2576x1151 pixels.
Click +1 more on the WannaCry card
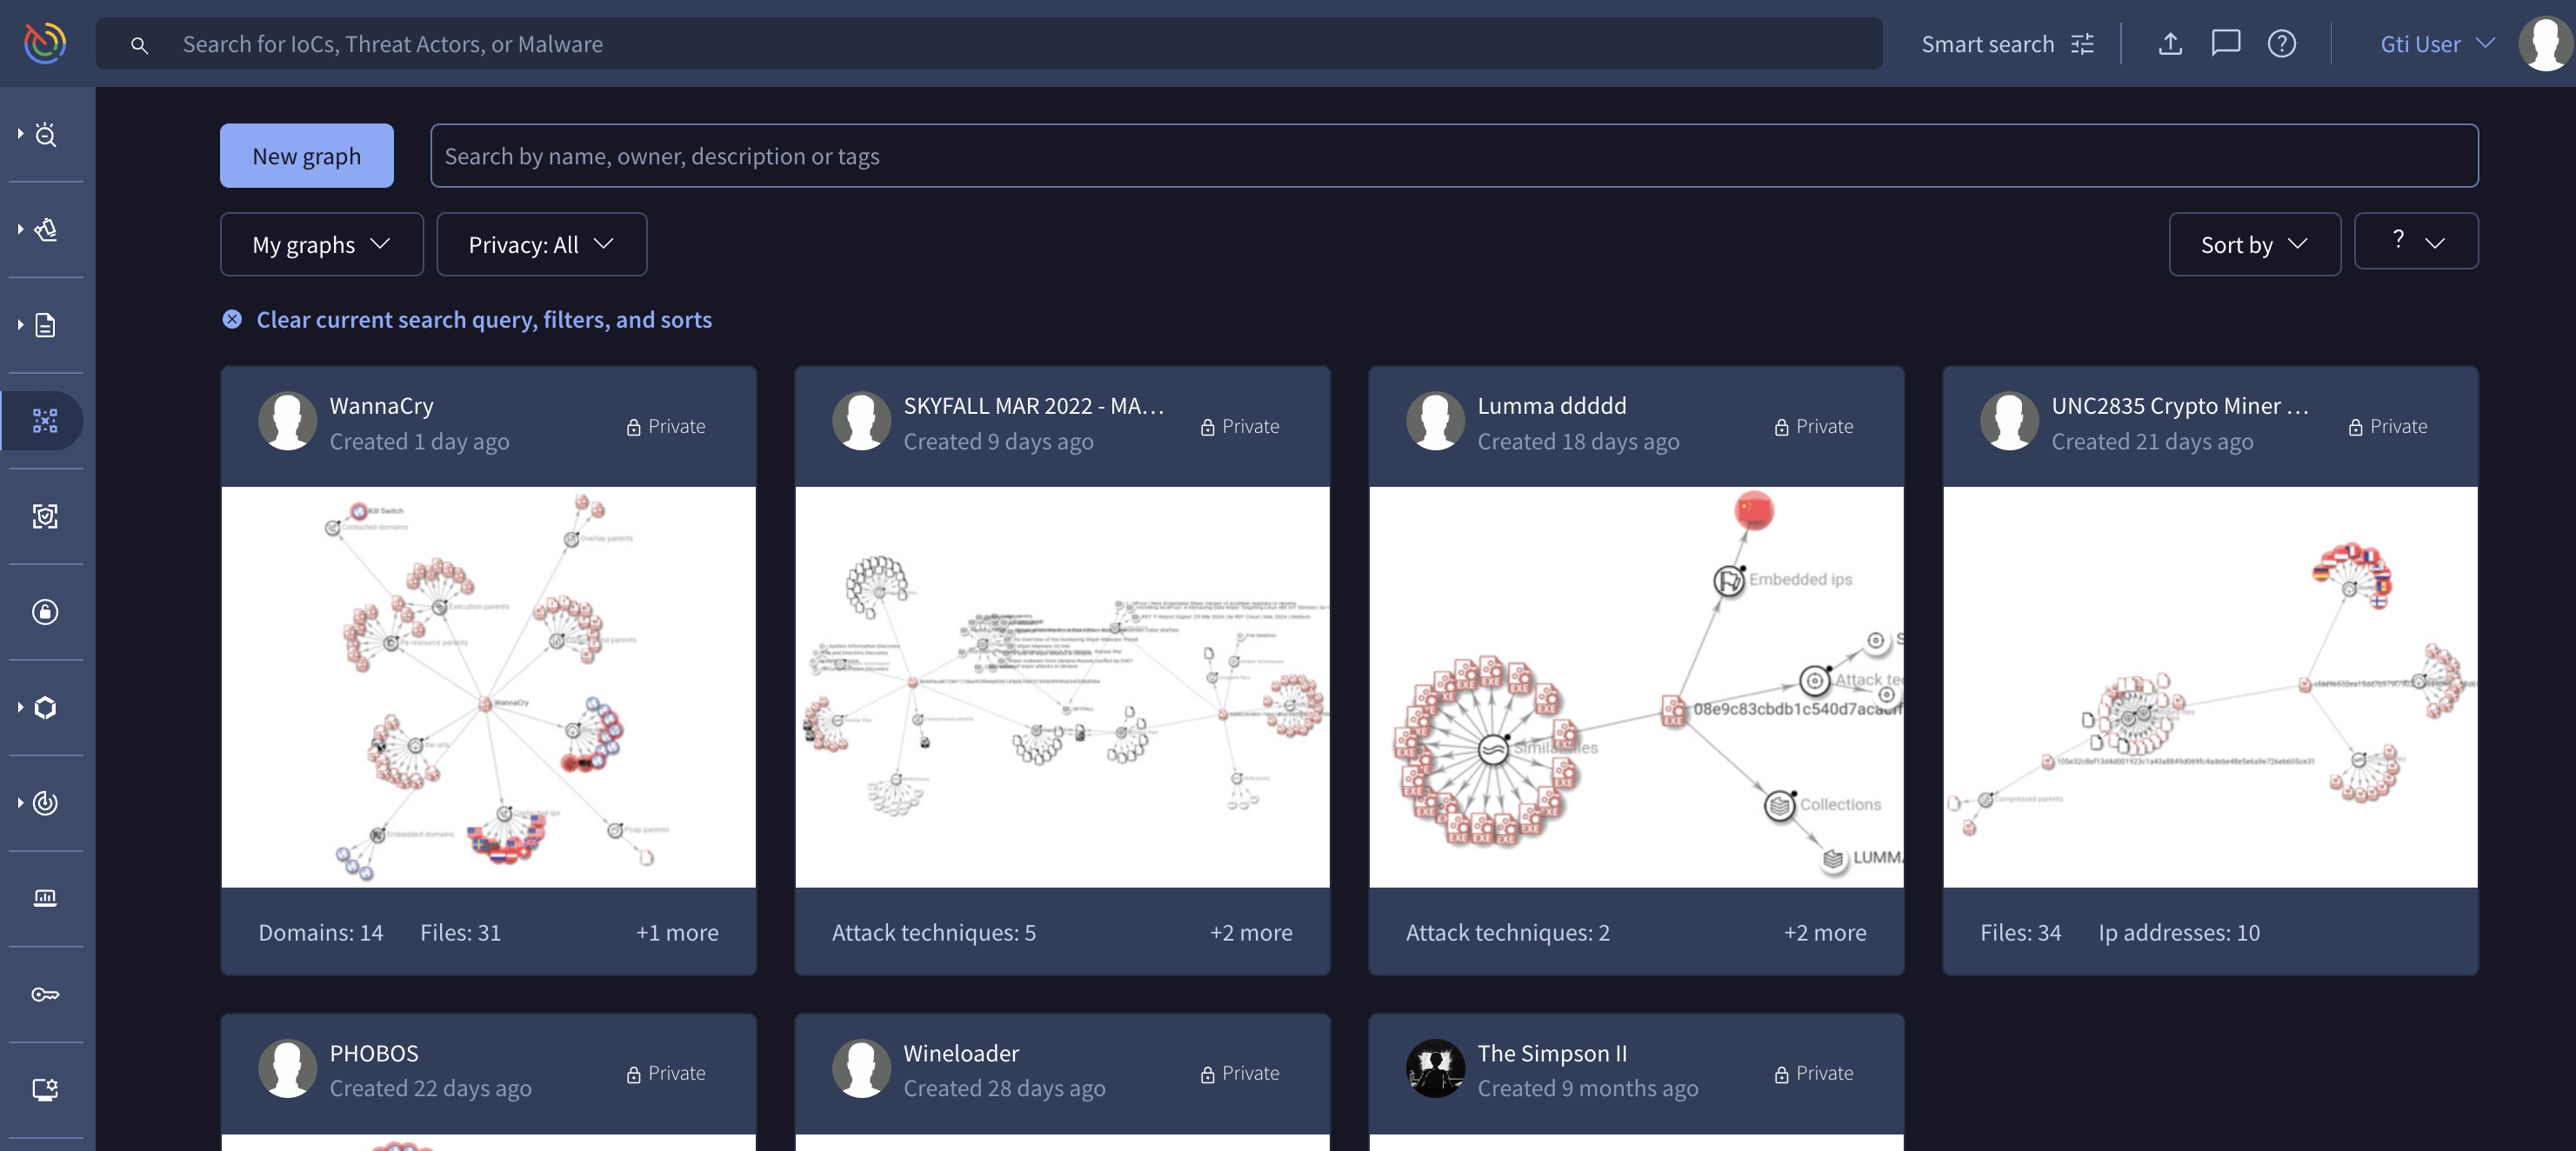677,932
